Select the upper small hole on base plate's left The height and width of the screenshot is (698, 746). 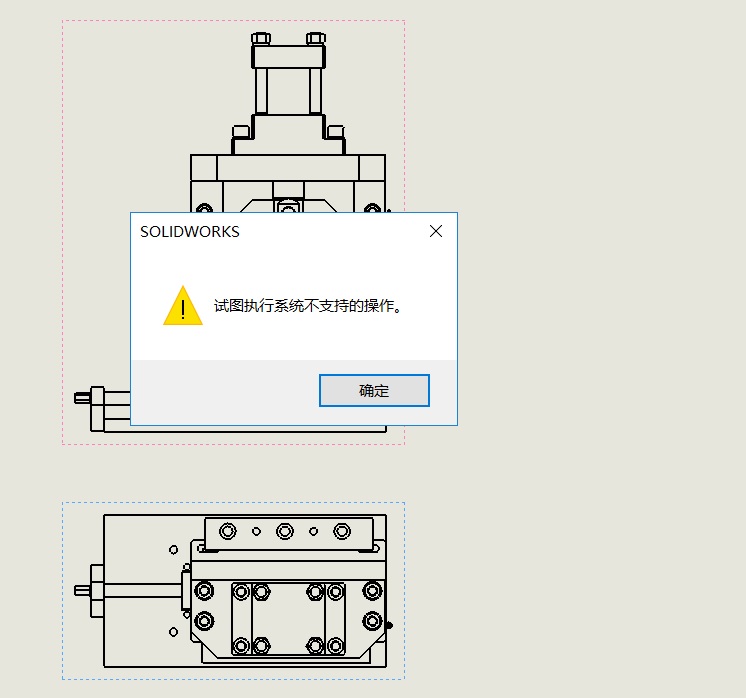click(174, 550)
